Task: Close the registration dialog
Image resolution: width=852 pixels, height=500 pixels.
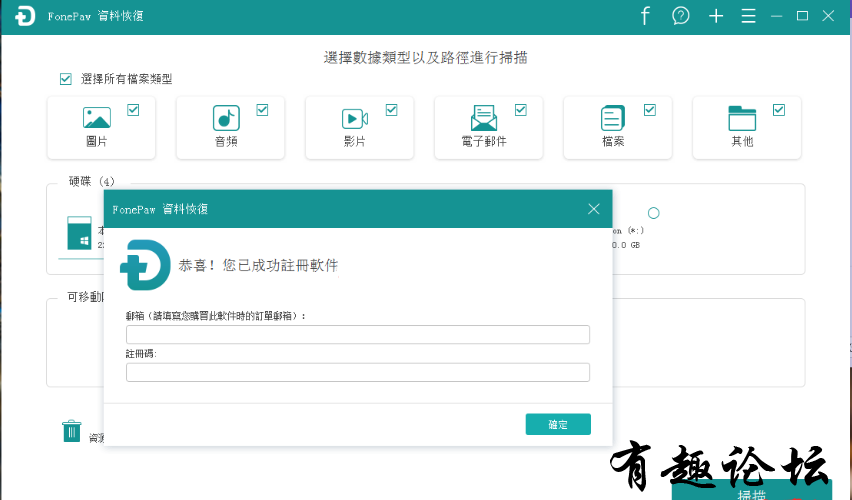Action: click(x=593, y=209)
